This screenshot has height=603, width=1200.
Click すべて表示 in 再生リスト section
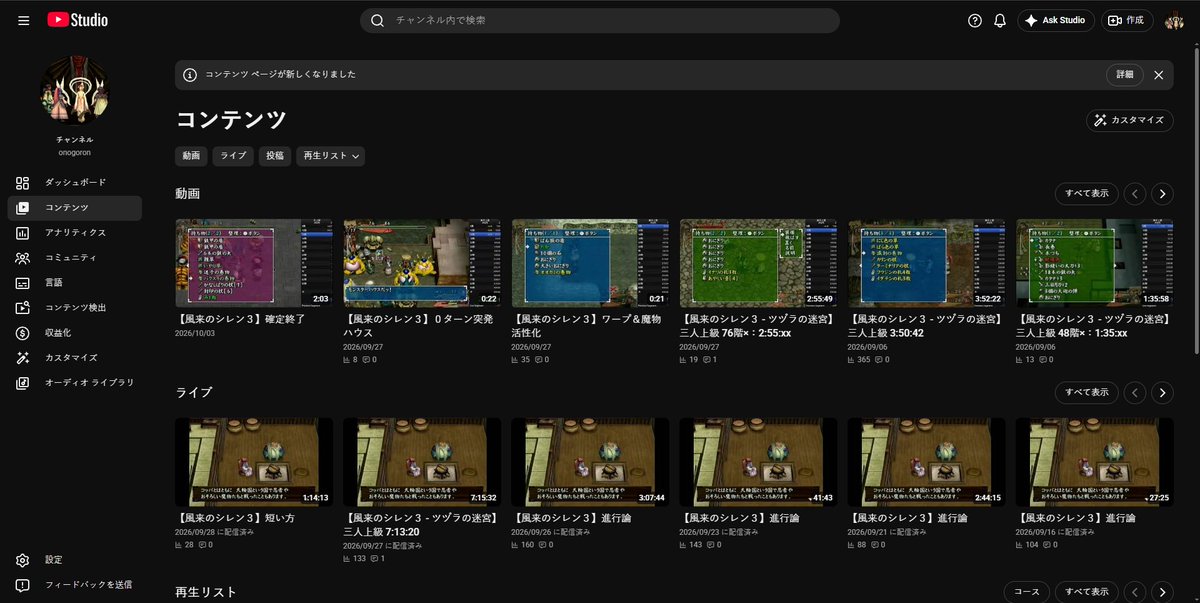tap(1087, 592)
